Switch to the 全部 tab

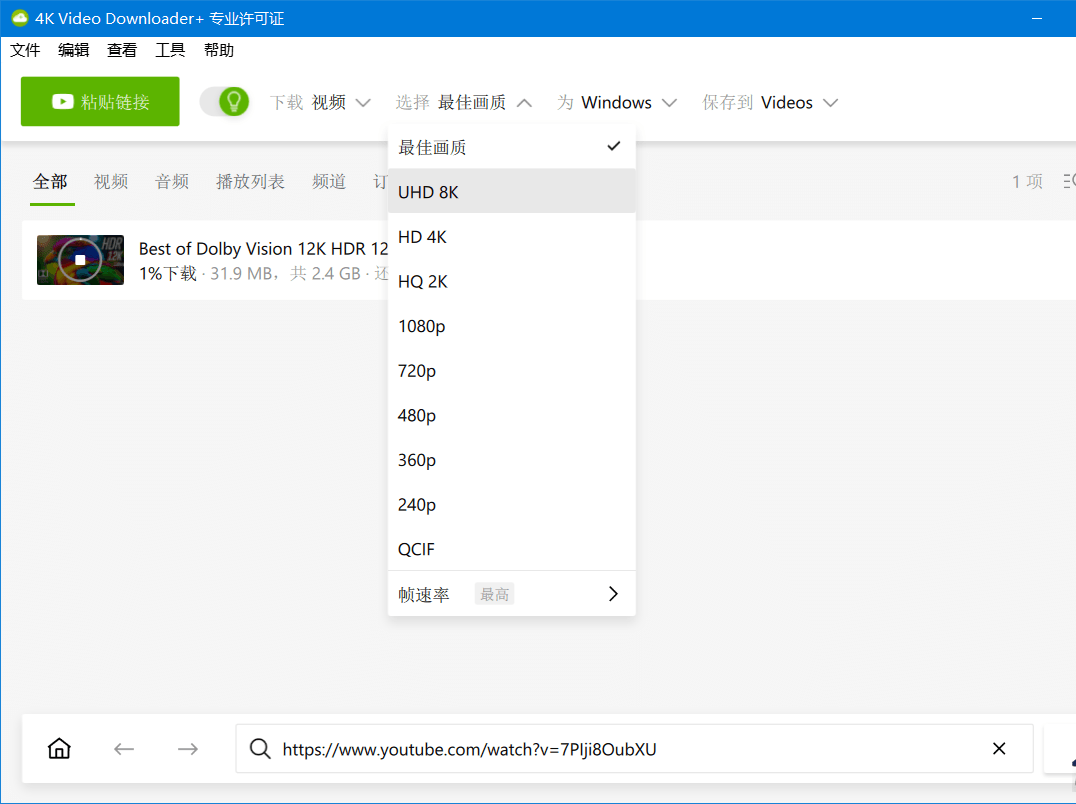(x=50, y=182)
